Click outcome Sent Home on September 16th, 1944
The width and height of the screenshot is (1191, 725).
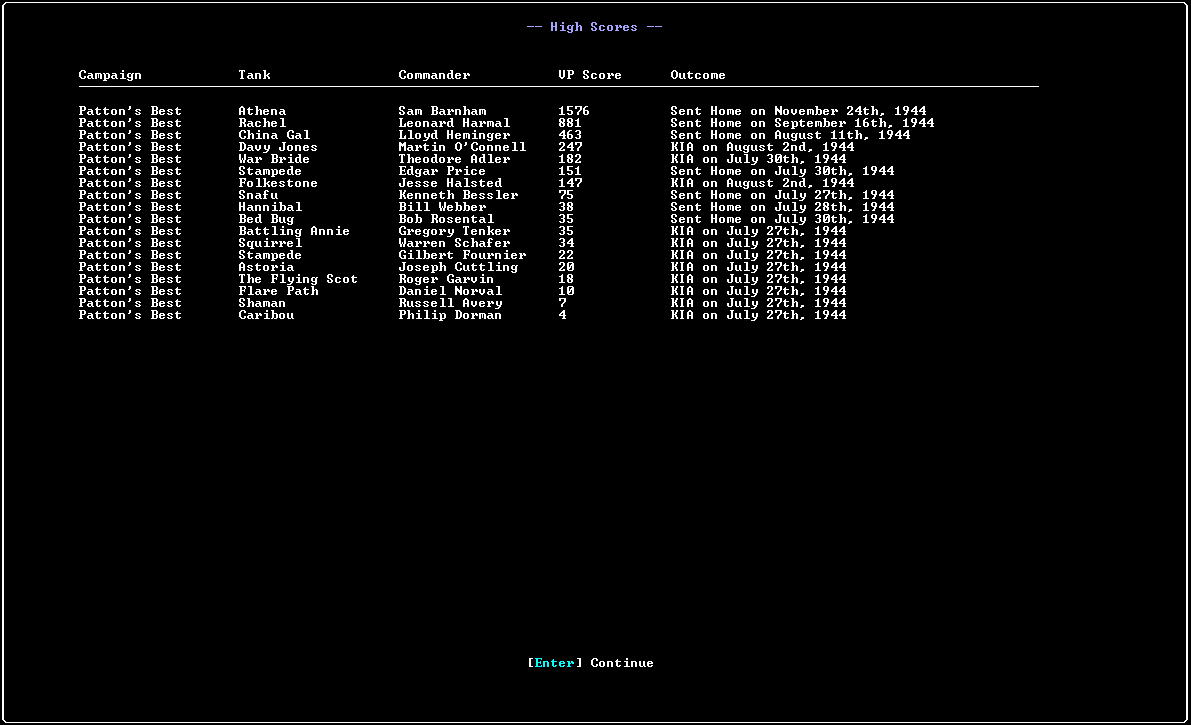pyautogui.click(x=802, y=123)
